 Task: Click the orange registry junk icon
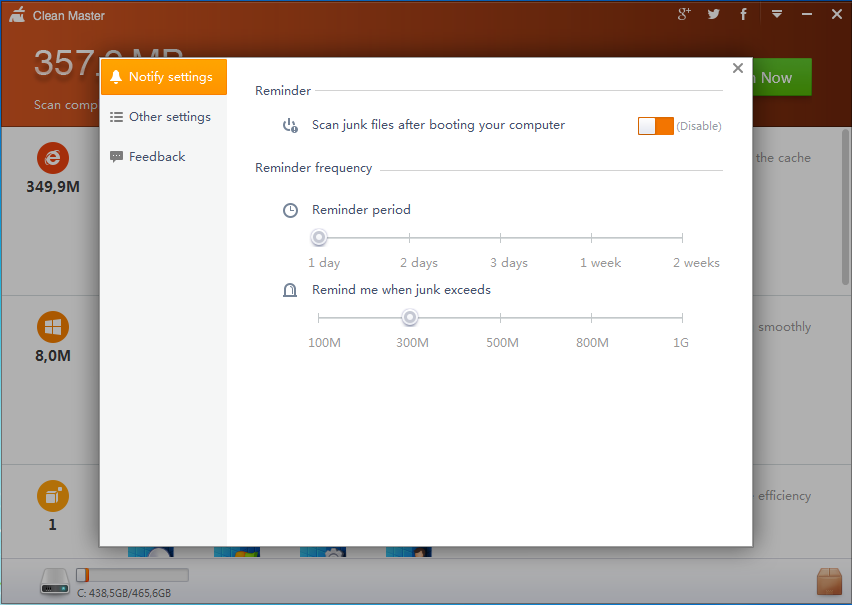pyautogui.click(x=53, y=496)
